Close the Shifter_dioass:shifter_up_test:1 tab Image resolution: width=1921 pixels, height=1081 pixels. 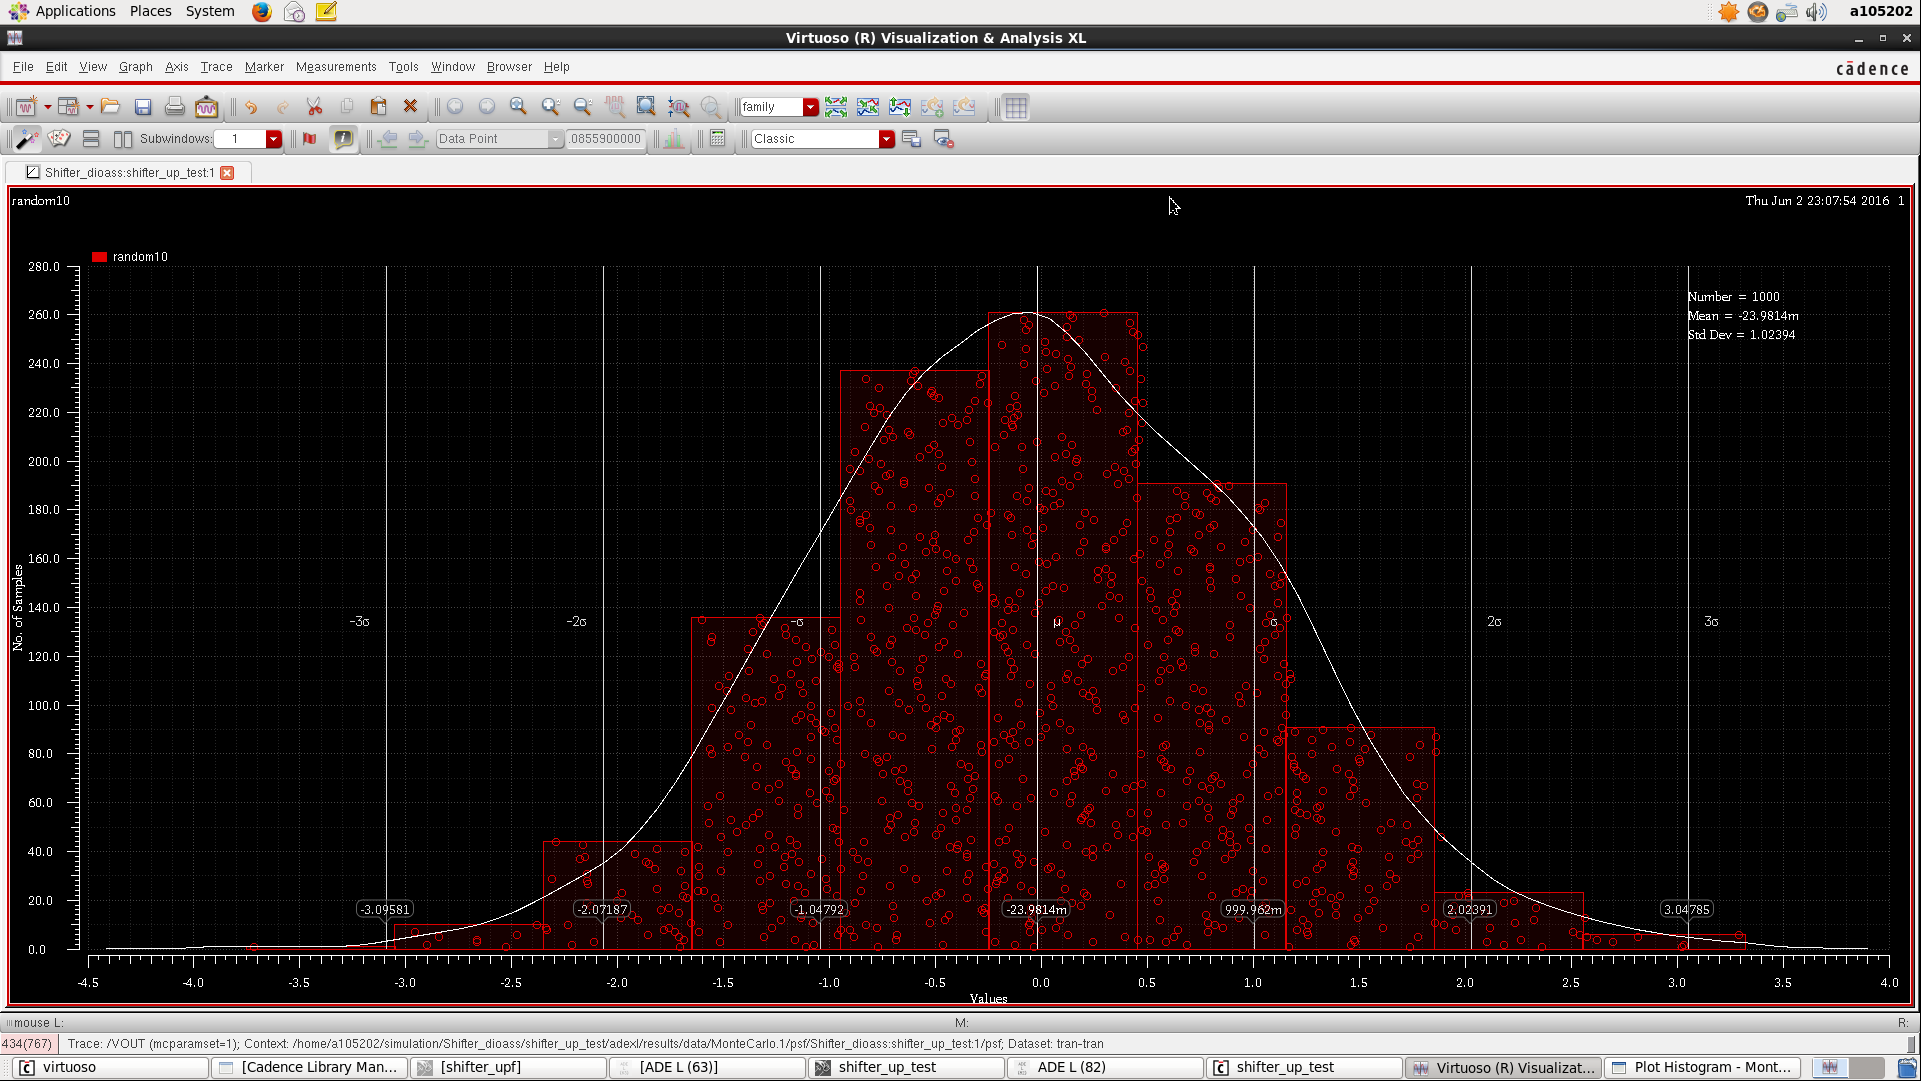(x=227, y=173)
